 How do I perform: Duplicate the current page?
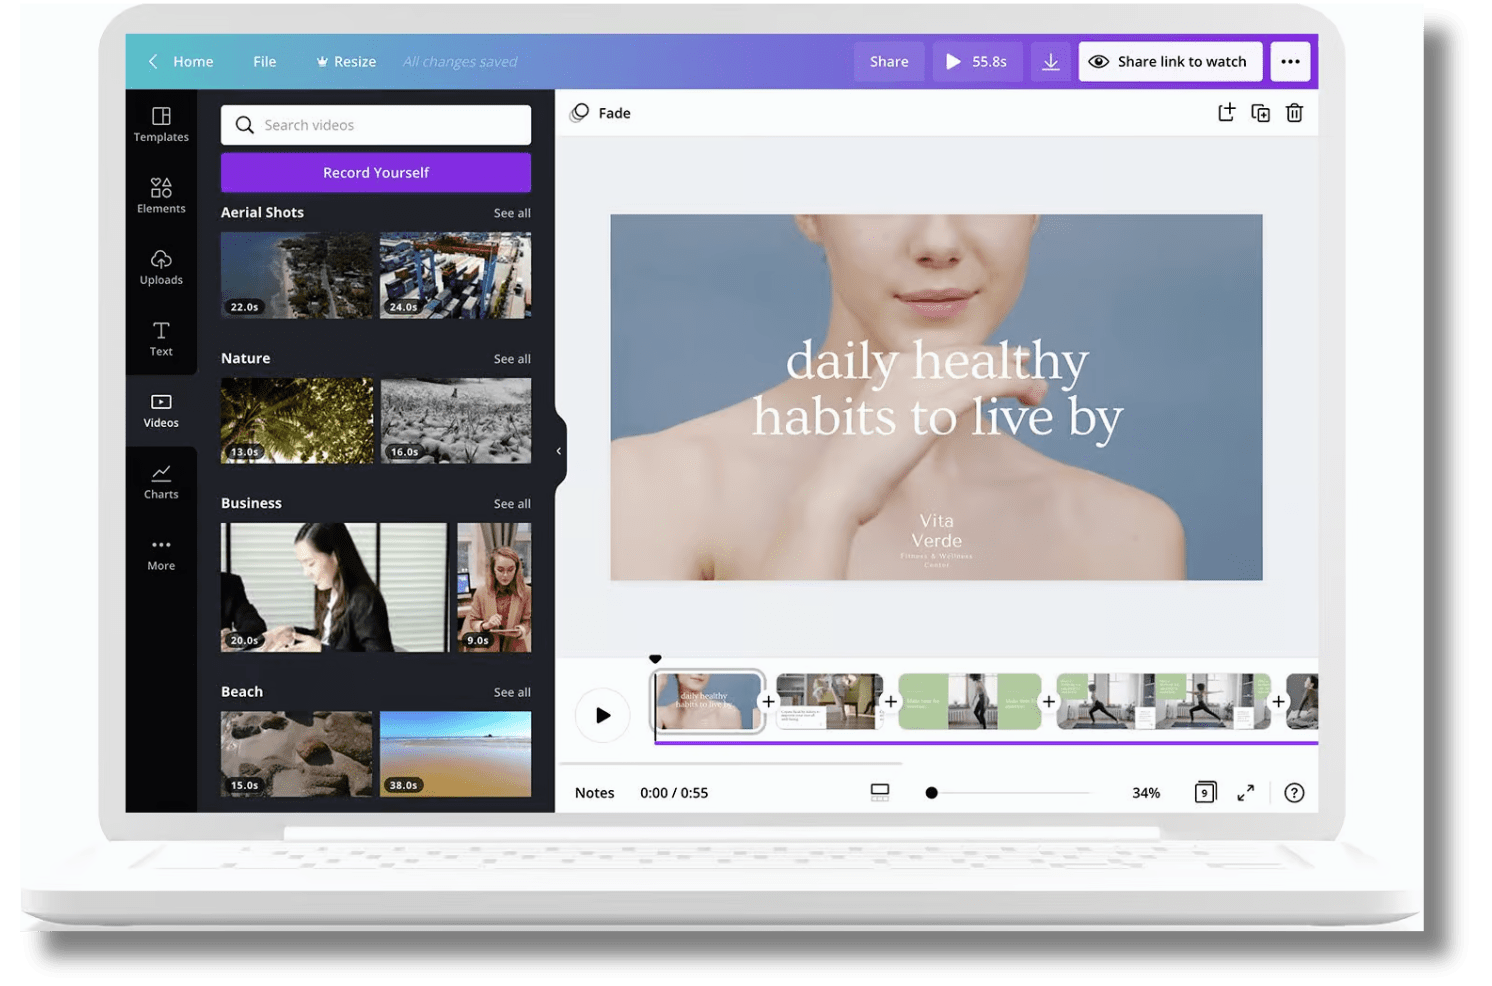(x=1260, y=113)
